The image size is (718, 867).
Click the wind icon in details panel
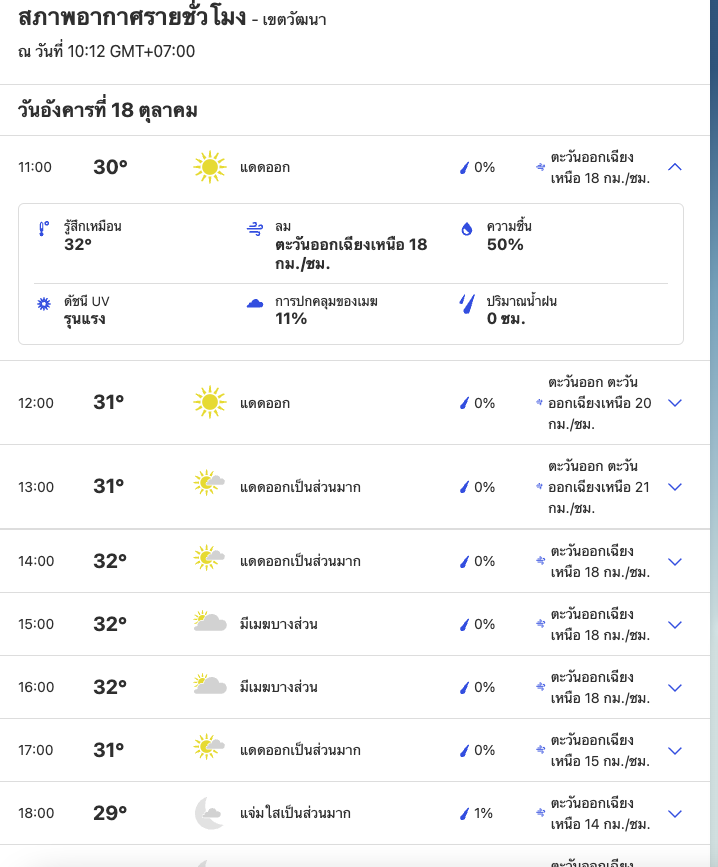[255, 228]
